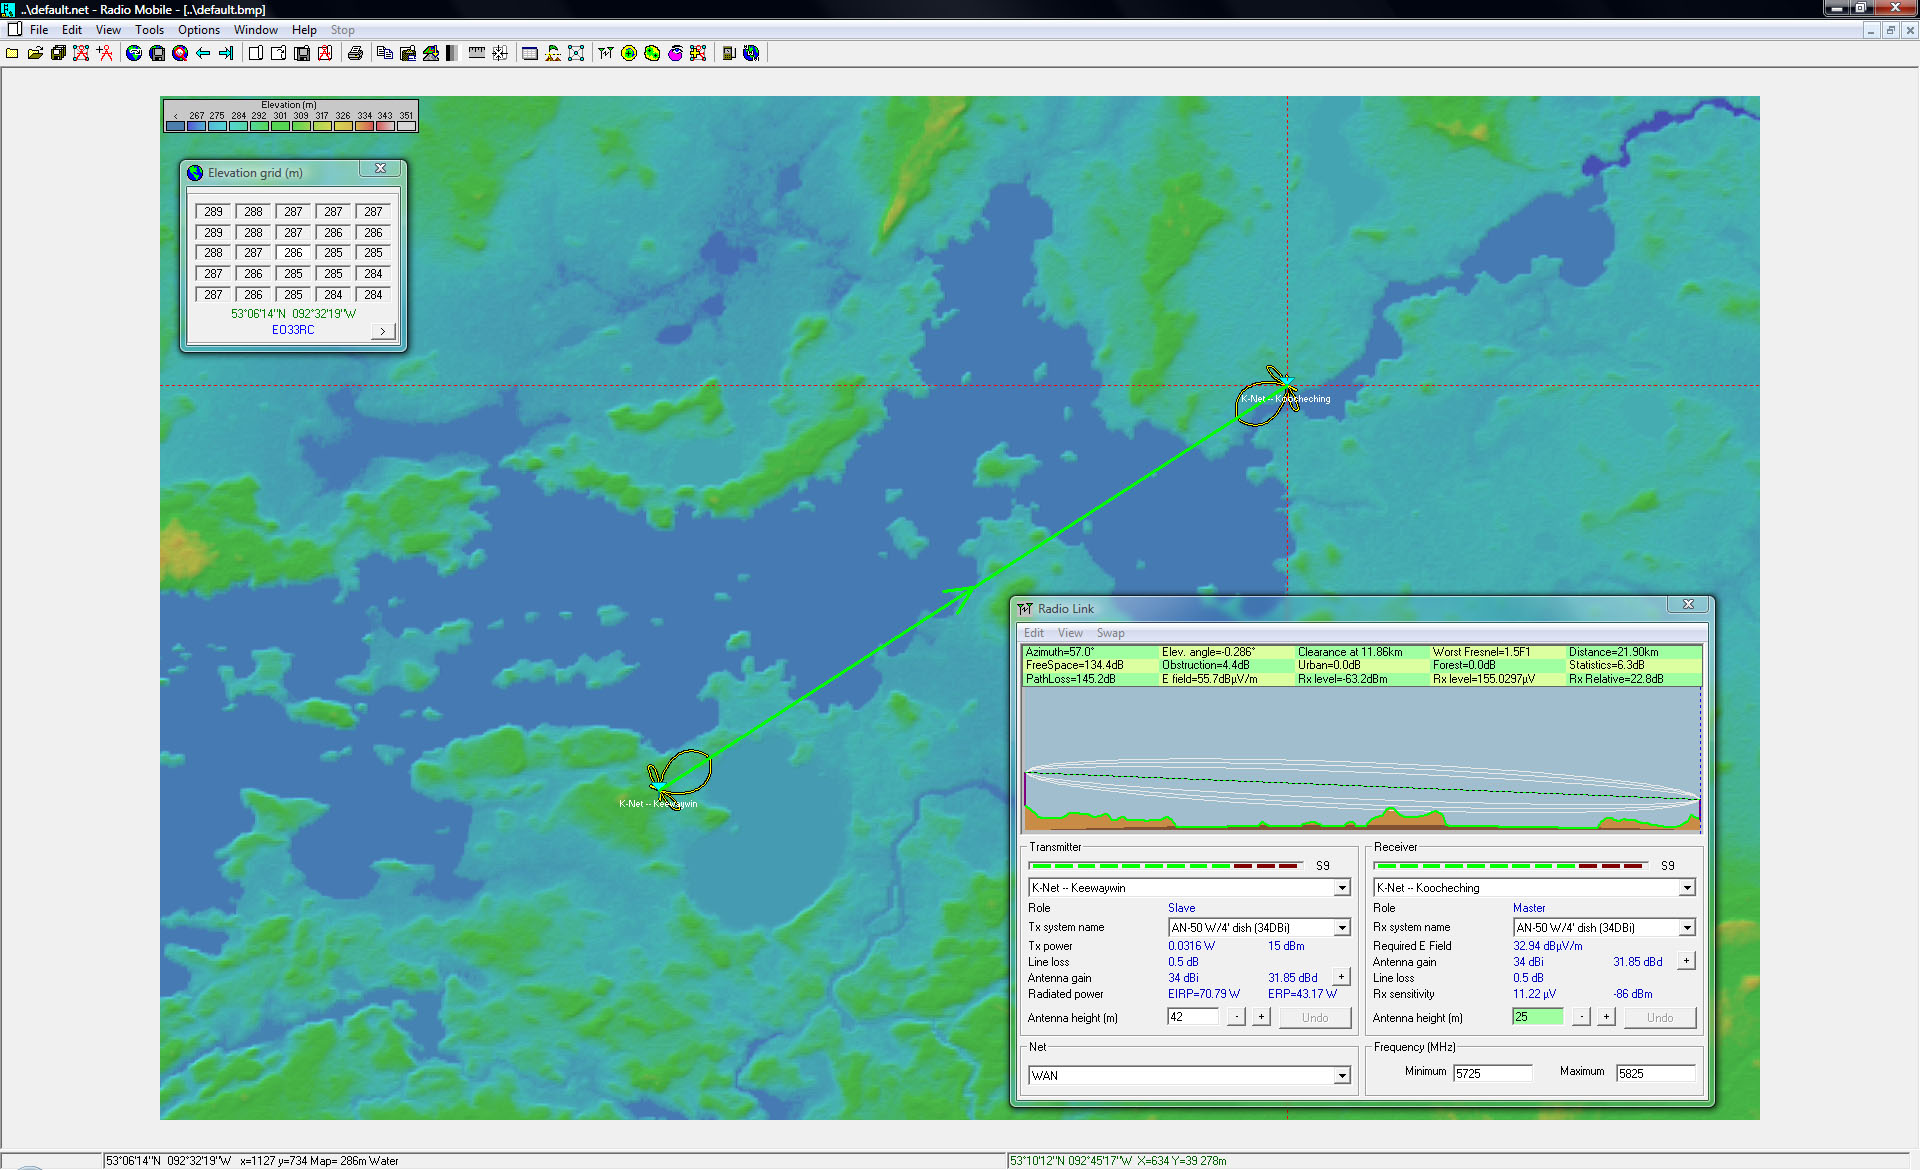The height and width of the screenshot is (1170, 1920).
Task: Increase transmitter antenna height with plus
Action: click(x=1261, y=1017)
